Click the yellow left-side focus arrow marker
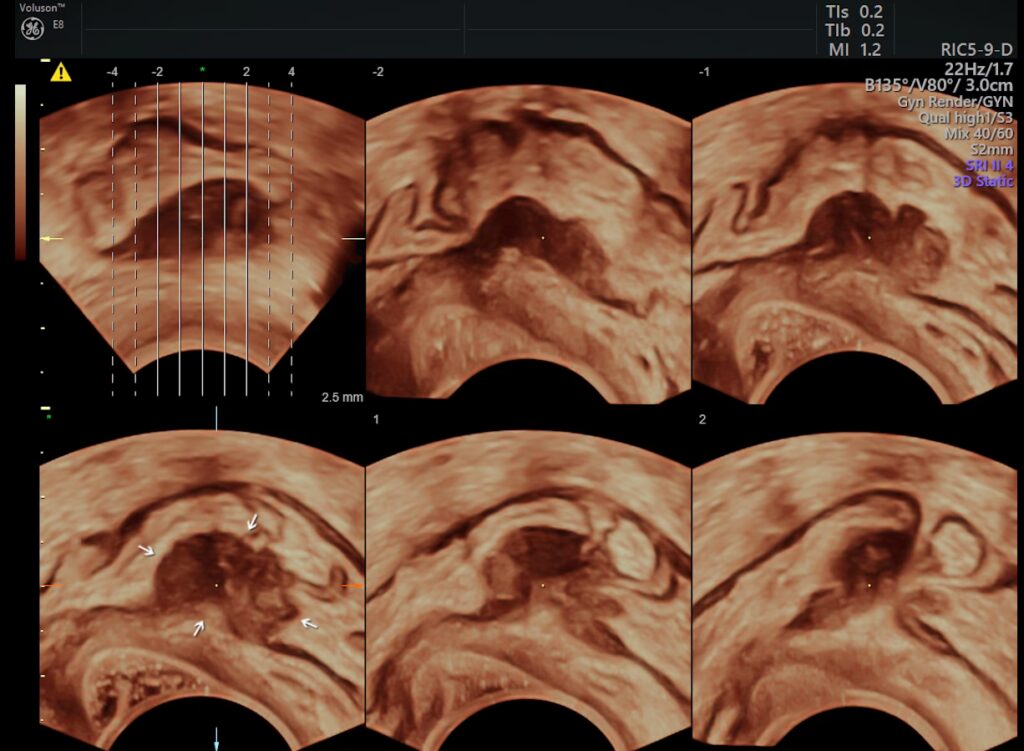Screen dimensions: 1024x751 tap(51, 239)
